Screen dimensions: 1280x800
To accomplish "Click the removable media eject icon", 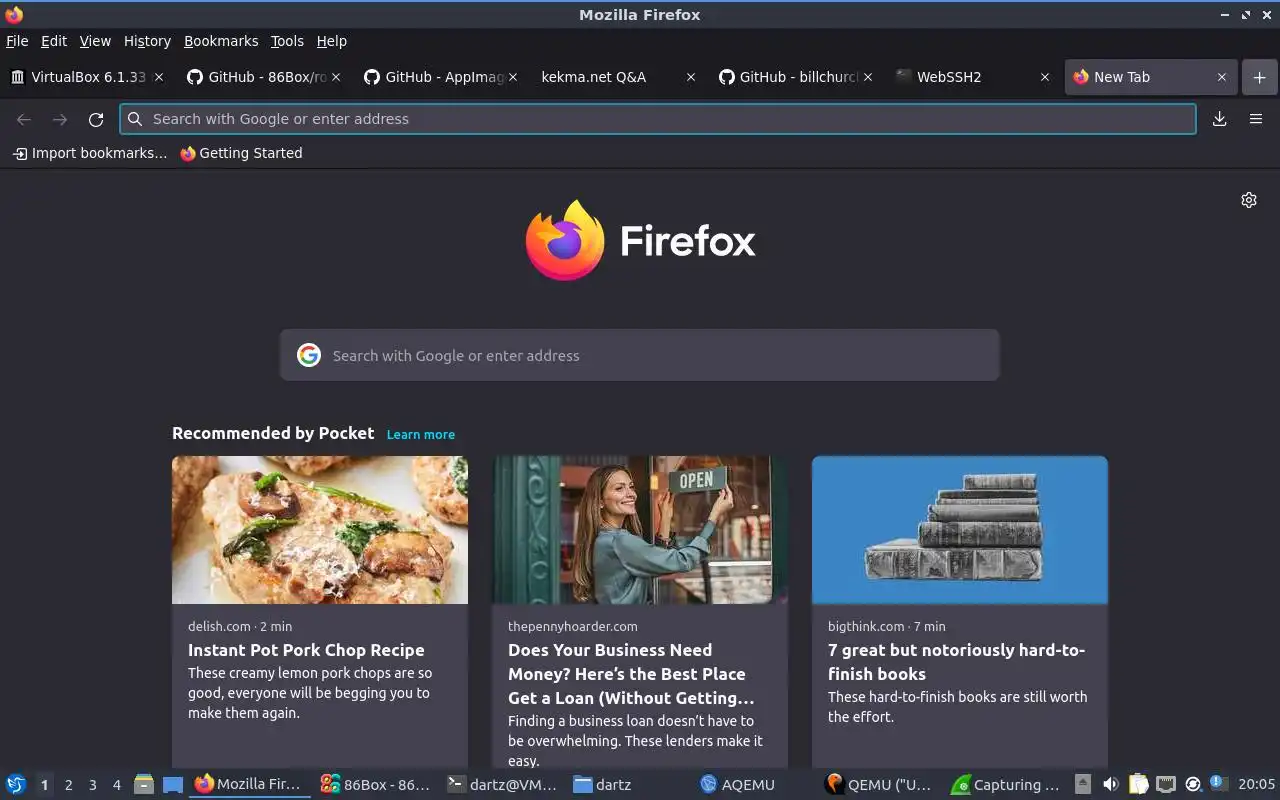I will coord(1083,785).
